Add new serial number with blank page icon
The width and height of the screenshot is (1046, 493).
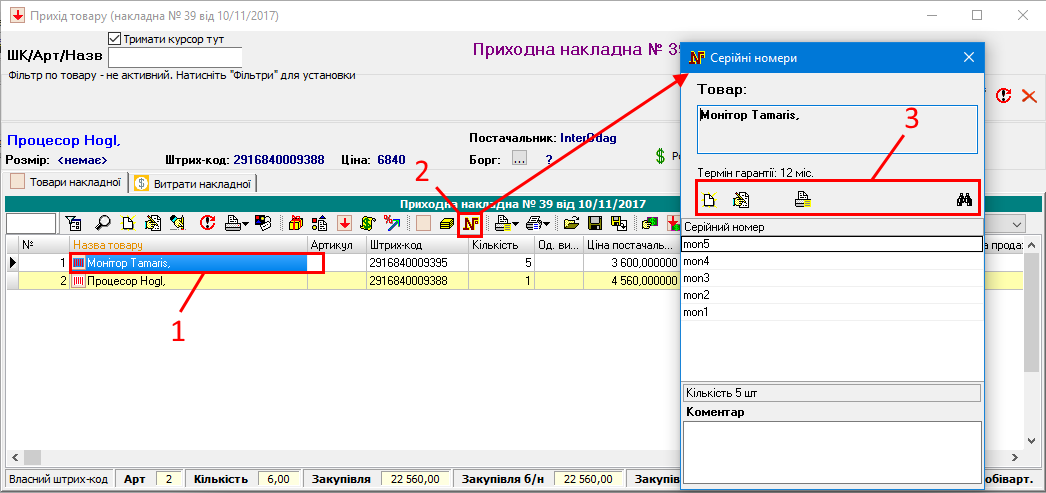(710, 199)
